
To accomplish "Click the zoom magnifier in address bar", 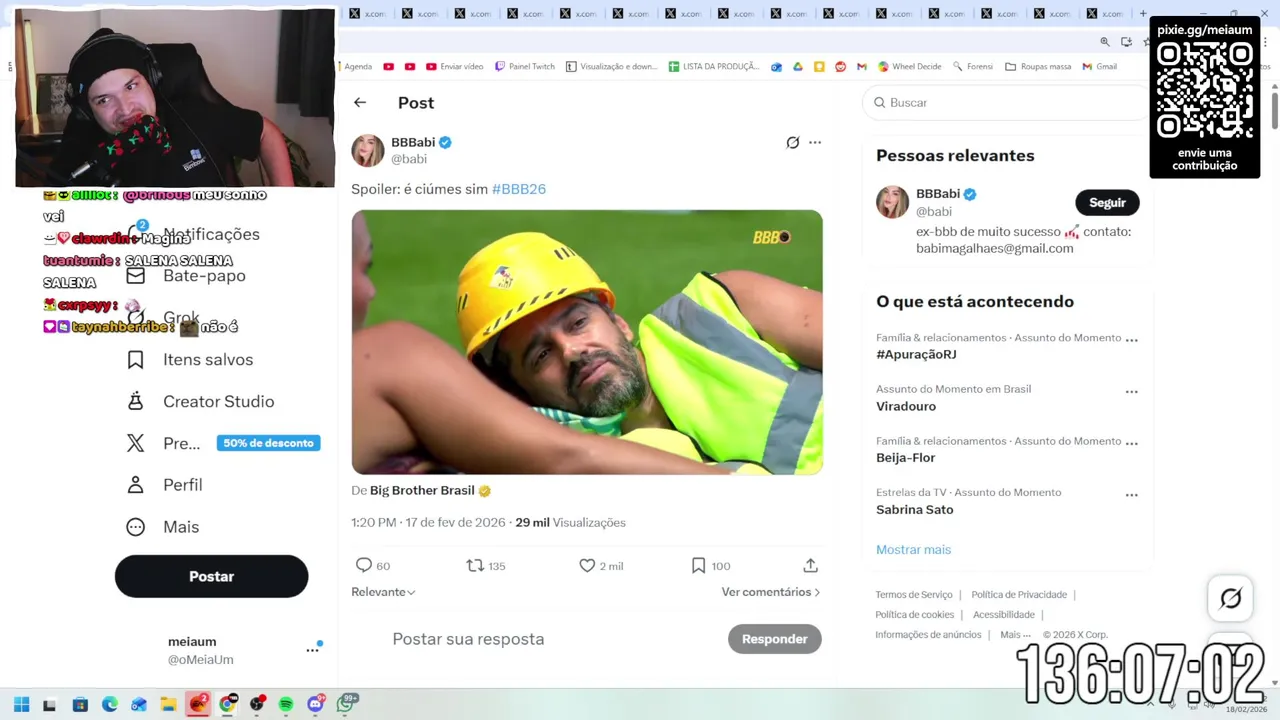I will pyautogui.click(x=1105, y=41).
